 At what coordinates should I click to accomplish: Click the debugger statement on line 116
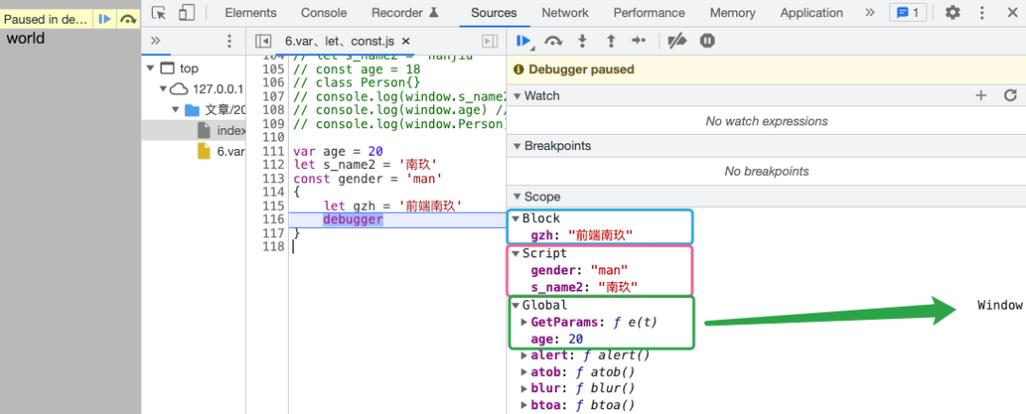[353, 219]
